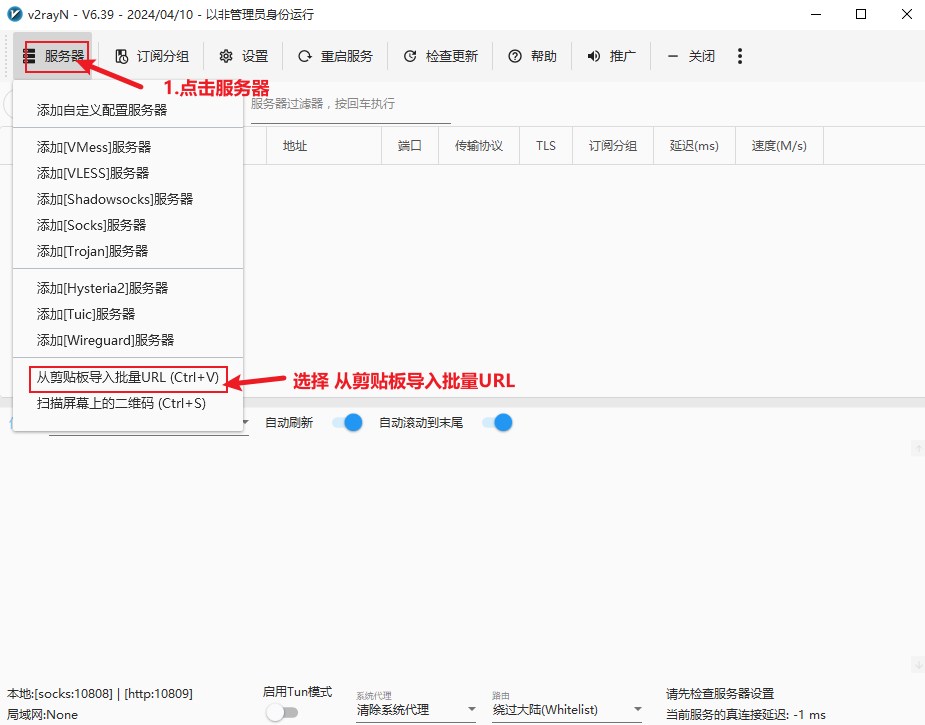The width and height of the screenshot is (925, 725).
Task: Click the 检查更新 icon
Action: point(410,56)
